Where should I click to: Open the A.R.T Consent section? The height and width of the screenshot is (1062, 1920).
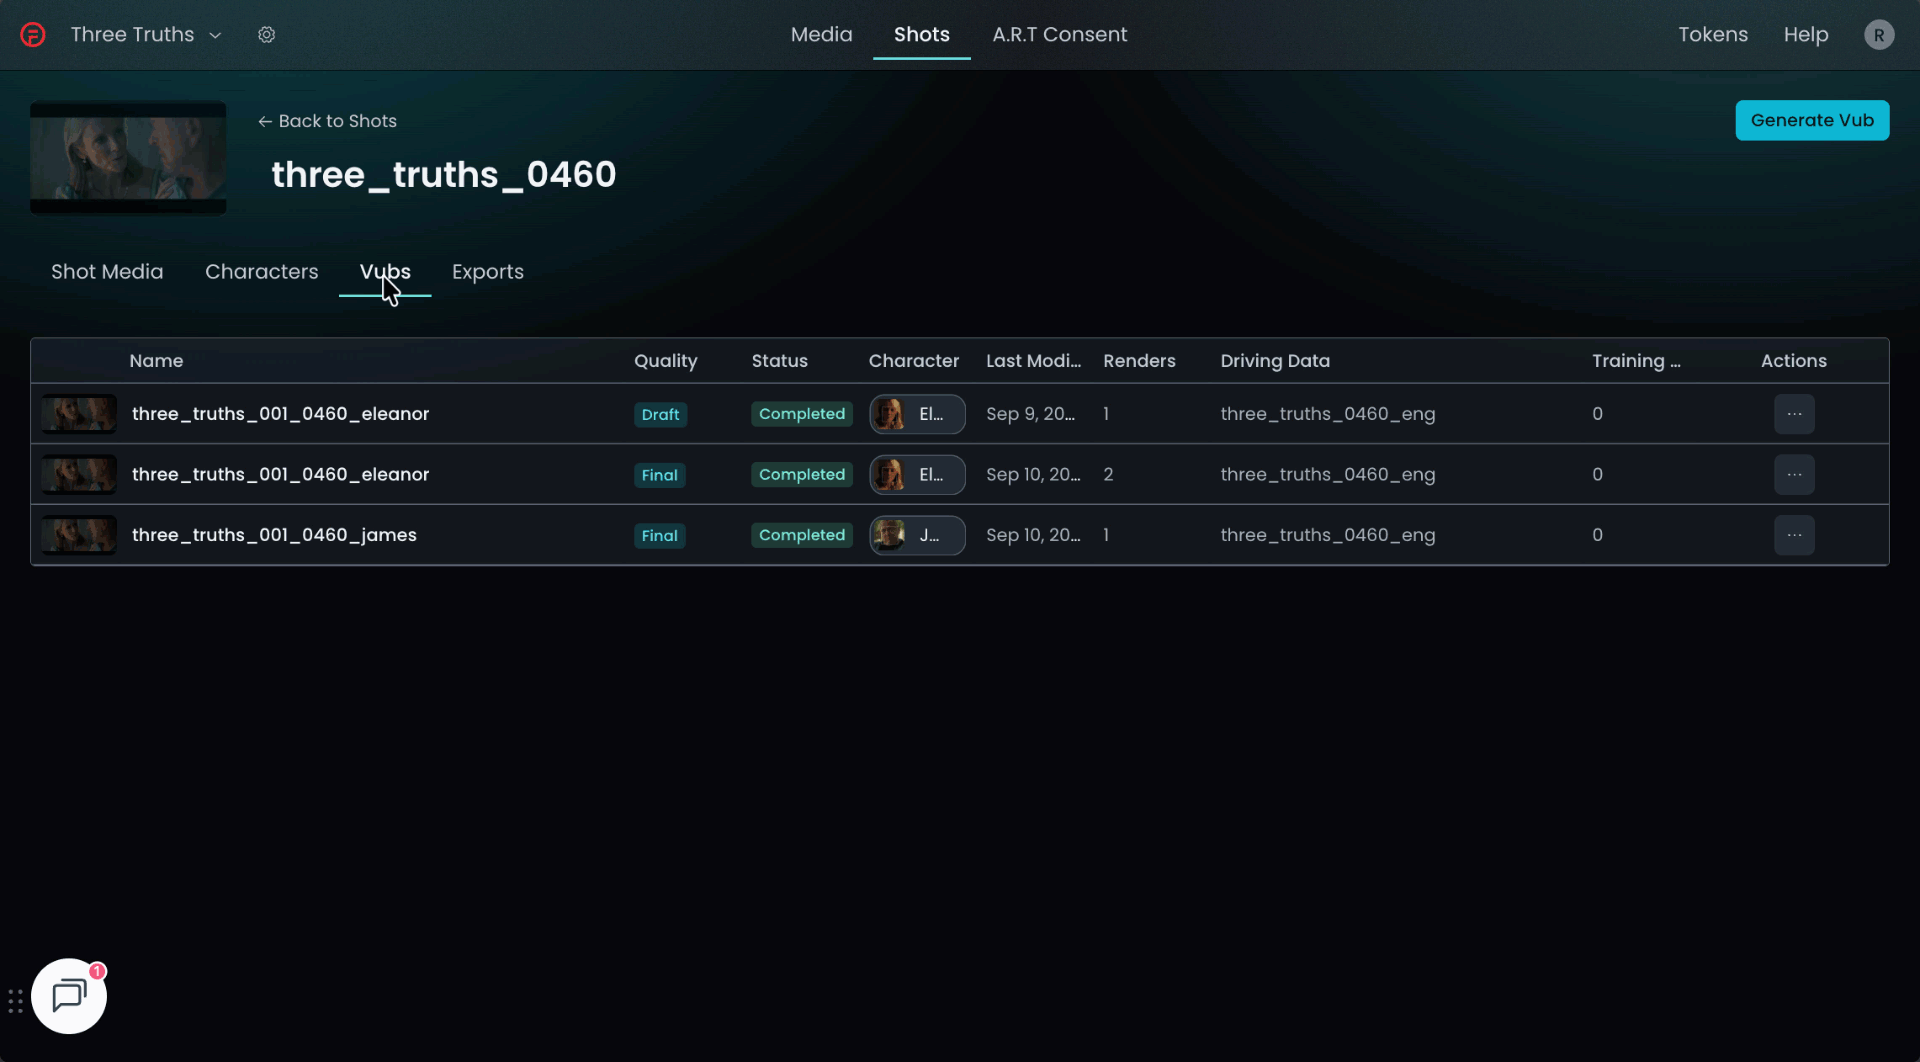point(1059,35)
